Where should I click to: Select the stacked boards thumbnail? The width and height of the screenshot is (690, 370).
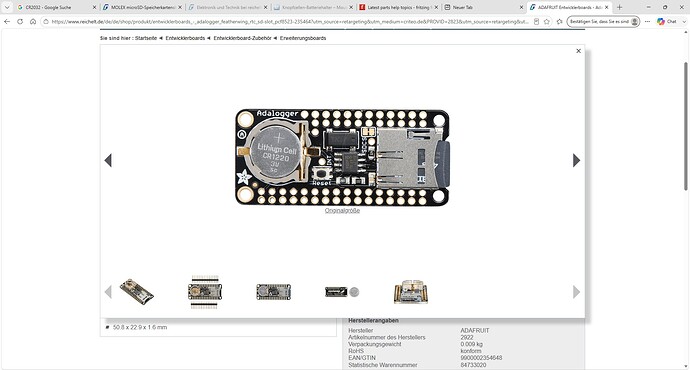coord(411,292)
